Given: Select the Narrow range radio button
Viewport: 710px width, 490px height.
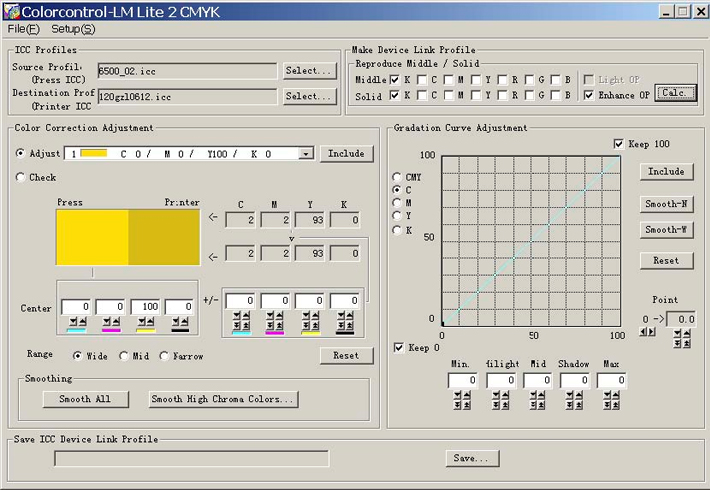Looking at the screenshot, I should pos(164,356).
